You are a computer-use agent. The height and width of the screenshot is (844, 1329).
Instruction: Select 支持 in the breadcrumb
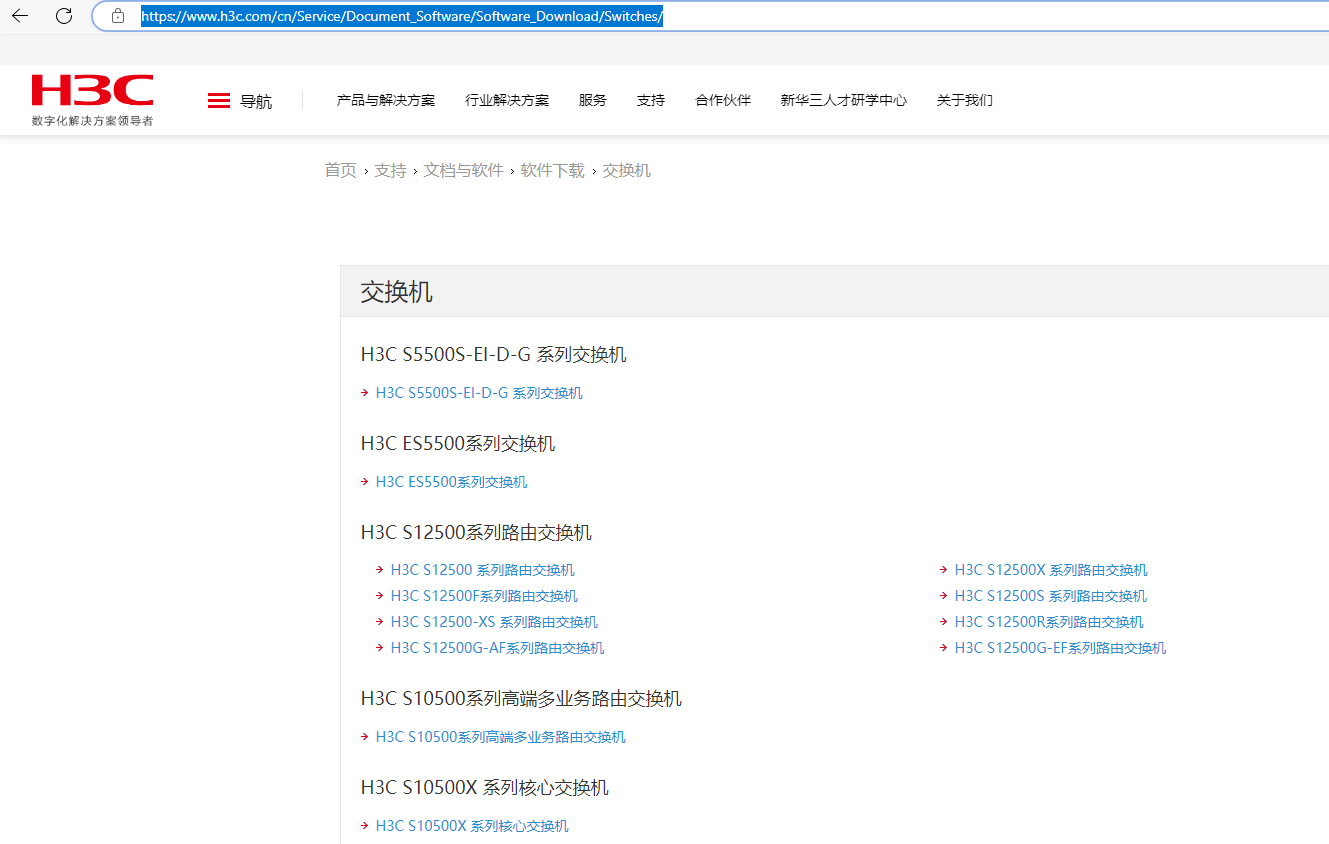click(390, 171)
